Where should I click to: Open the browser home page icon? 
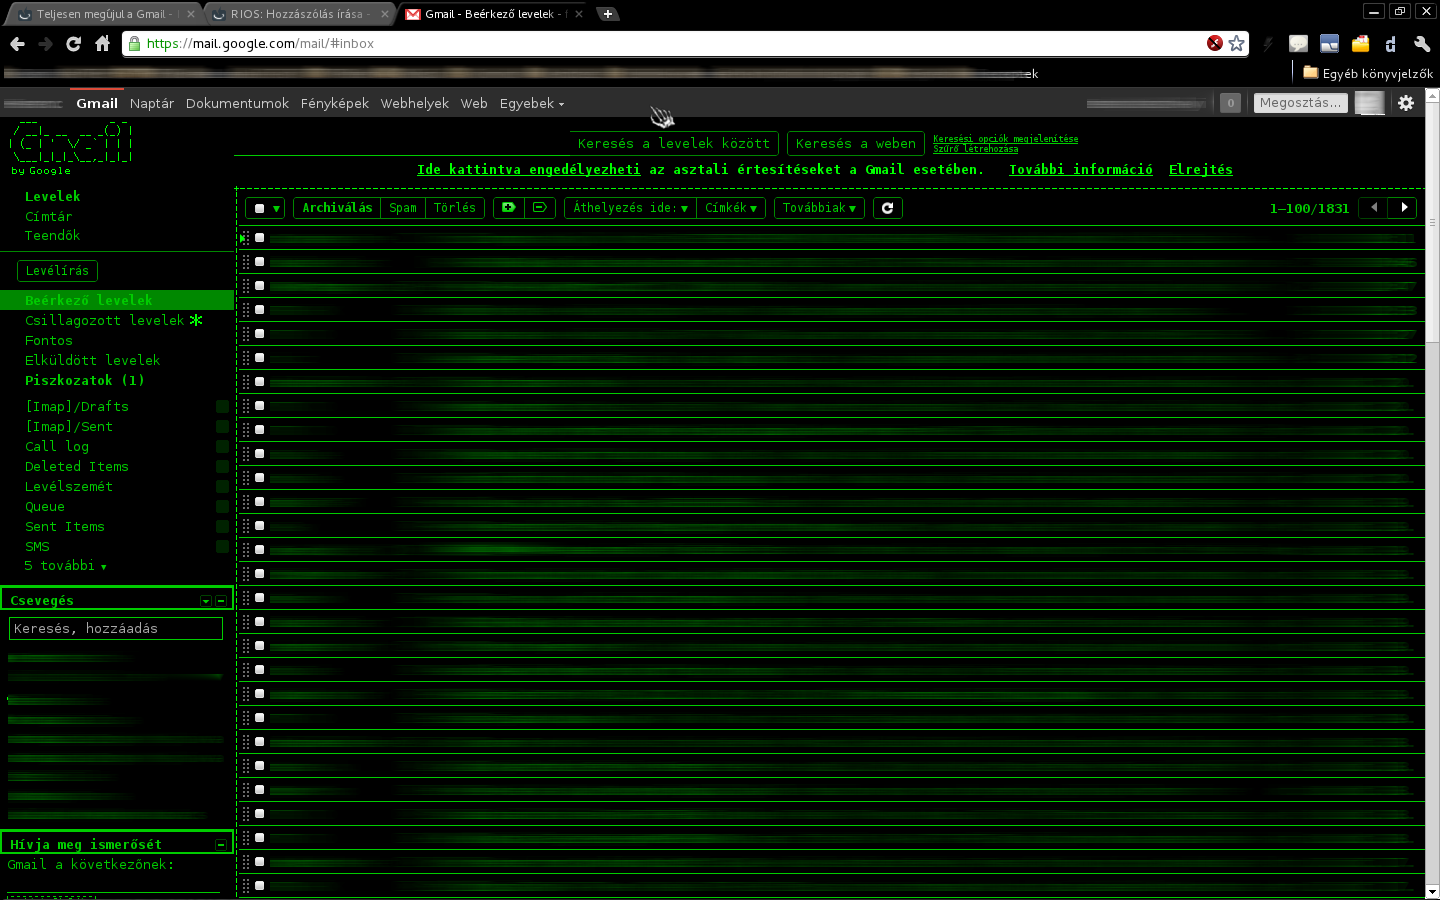102,44
